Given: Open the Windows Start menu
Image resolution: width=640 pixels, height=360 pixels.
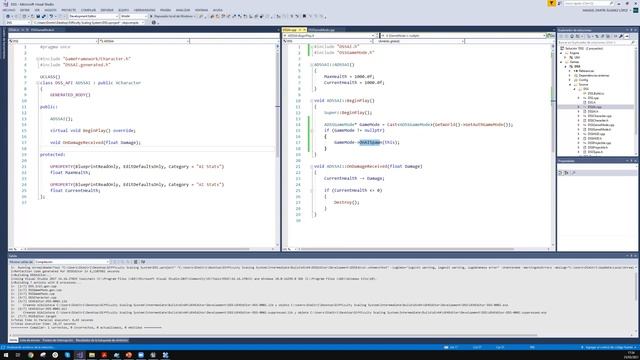Looking at the screenshot, I should tap(6, 355).
